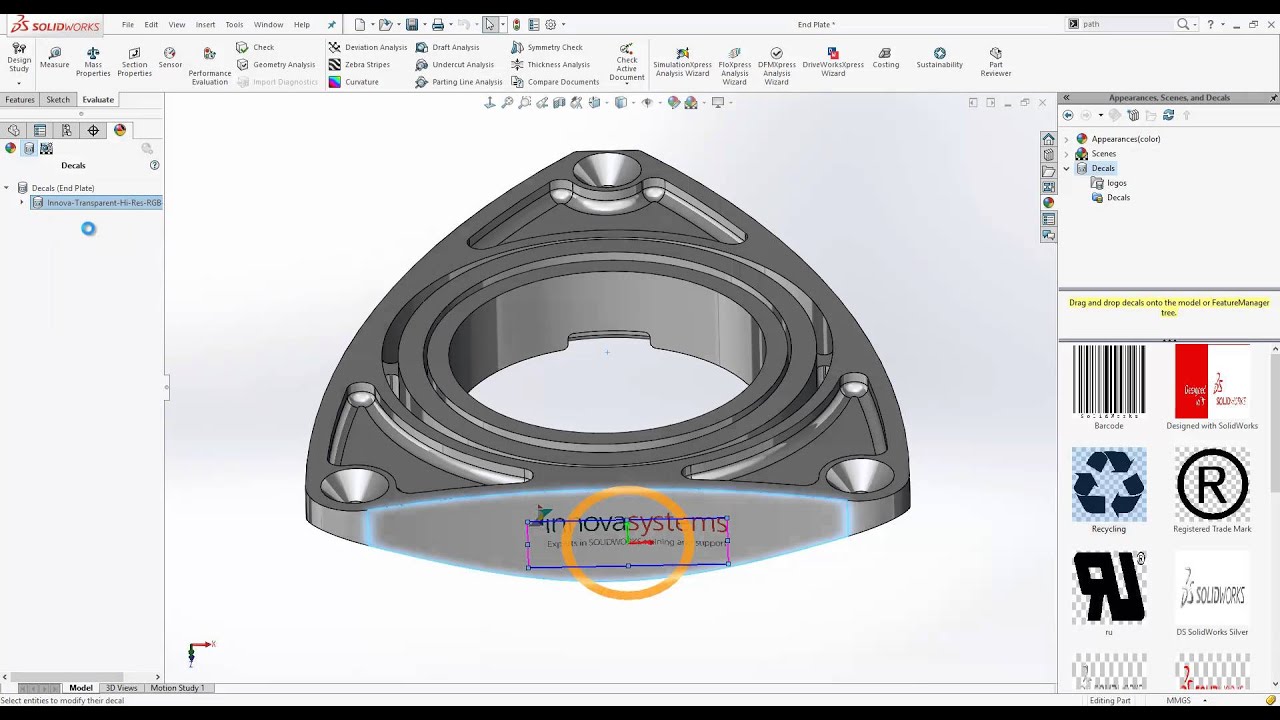Select the Sensor tool
The height and width of the screenshot is (720, 1280).
[170, 58]
